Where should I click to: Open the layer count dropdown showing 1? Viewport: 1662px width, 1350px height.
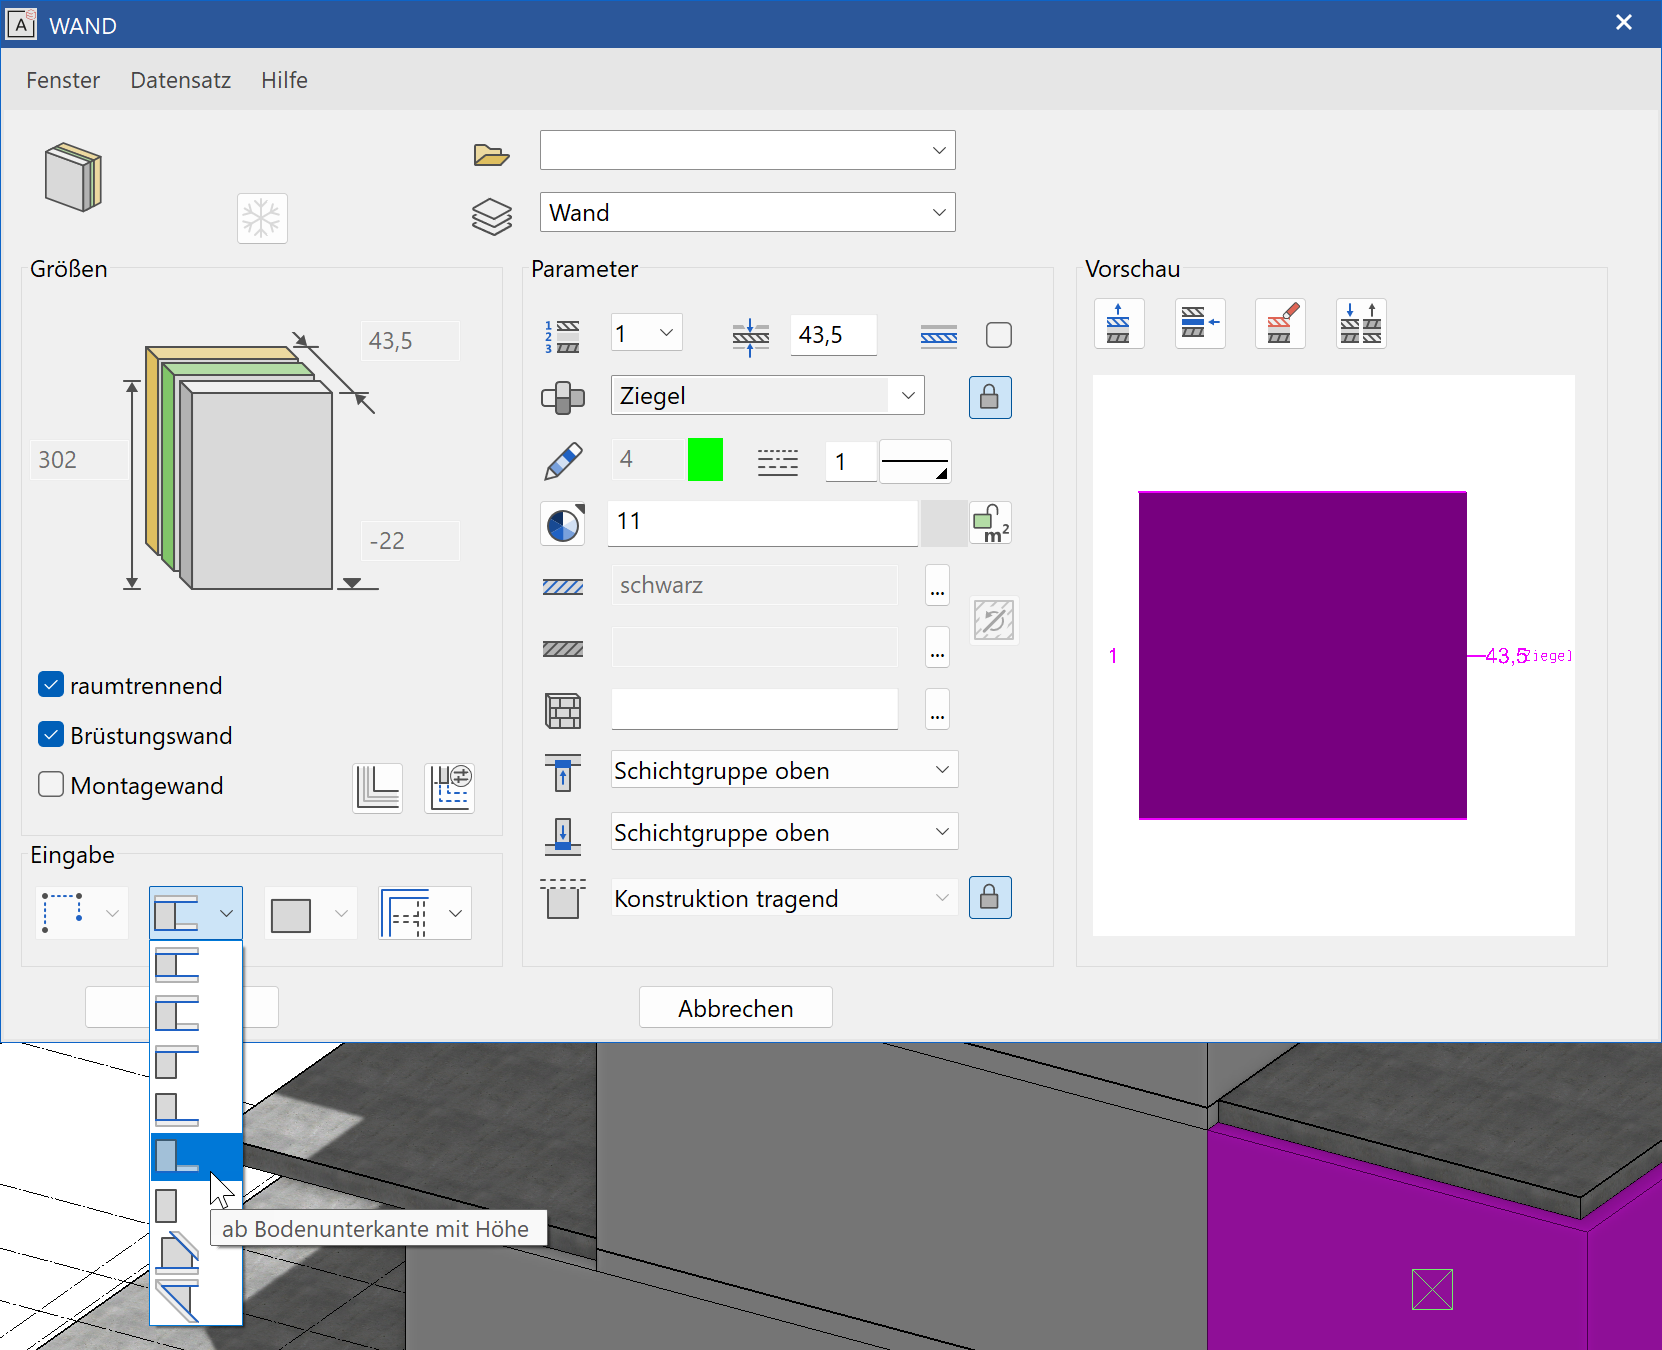pyautogui.click(x=647, y=333)
